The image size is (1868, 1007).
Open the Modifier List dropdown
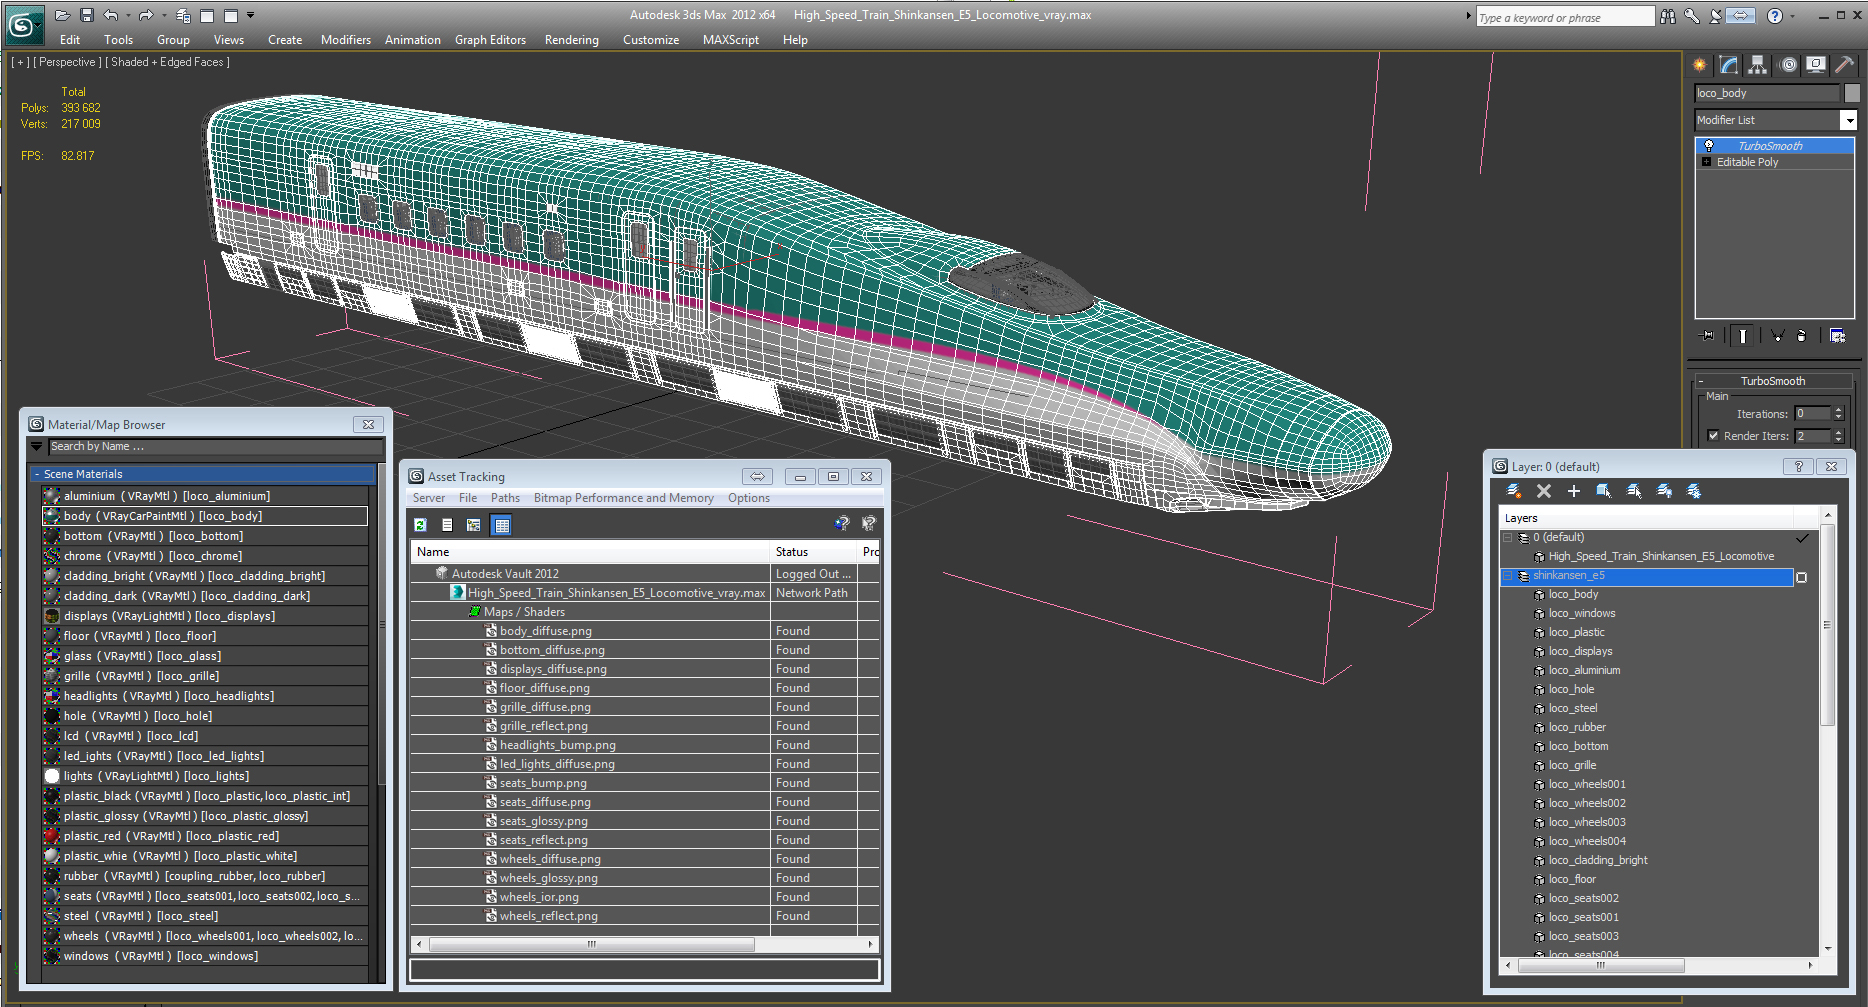[1848, 120]
